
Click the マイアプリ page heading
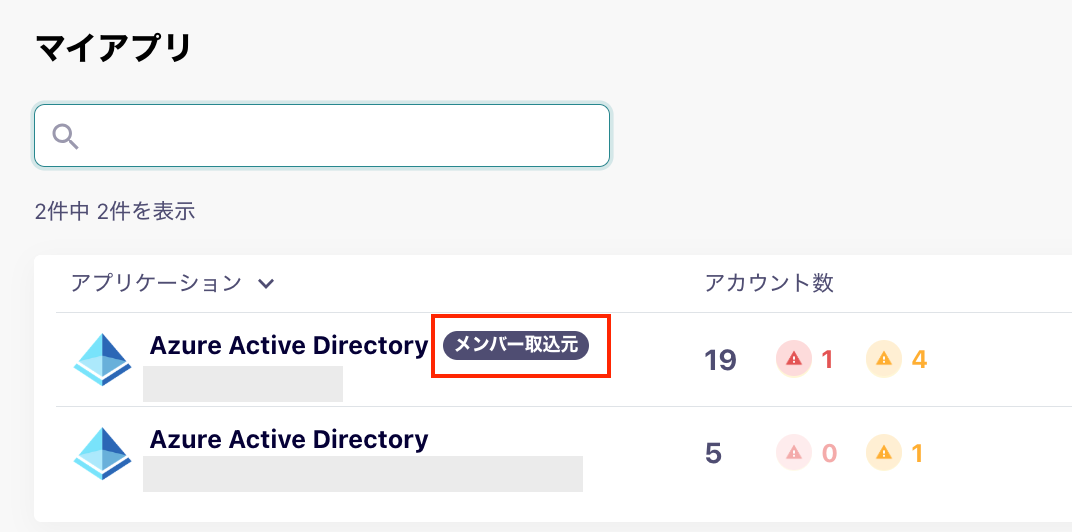(x=113, y=49)
